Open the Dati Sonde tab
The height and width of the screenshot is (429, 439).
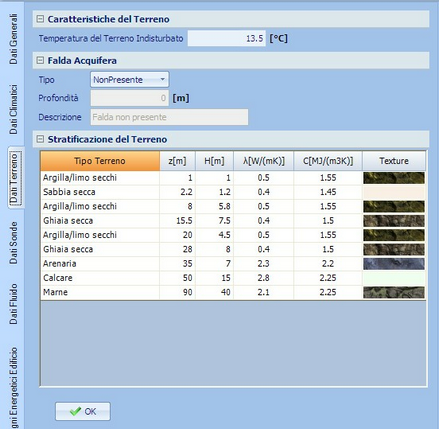(13, 243)
